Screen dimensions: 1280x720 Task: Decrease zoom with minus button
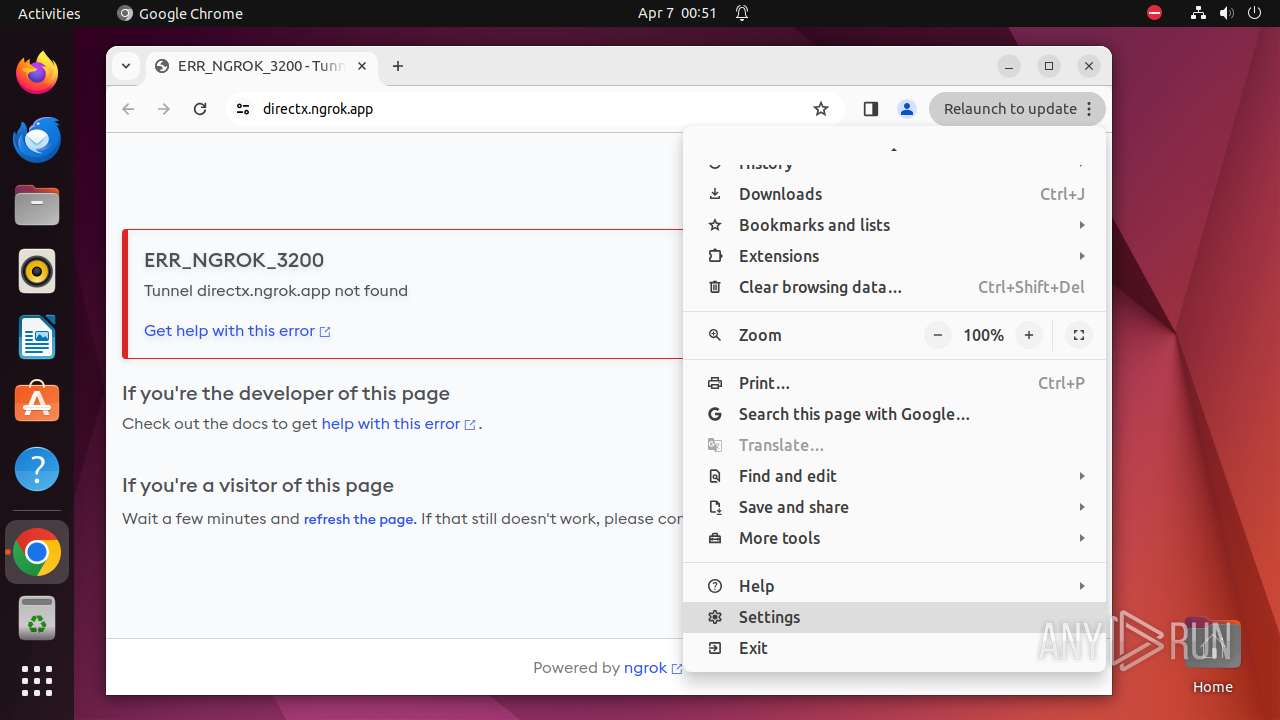pos(937,335)
